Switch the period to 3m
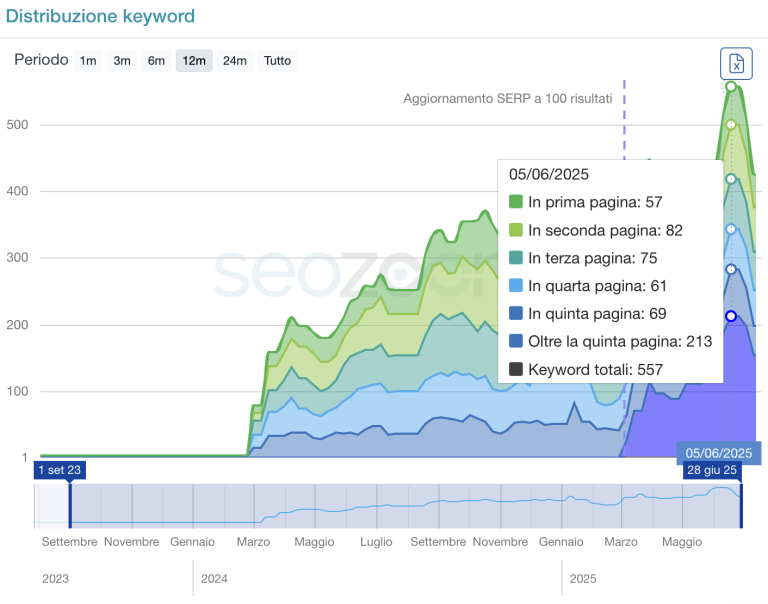 tap(122, 61)
